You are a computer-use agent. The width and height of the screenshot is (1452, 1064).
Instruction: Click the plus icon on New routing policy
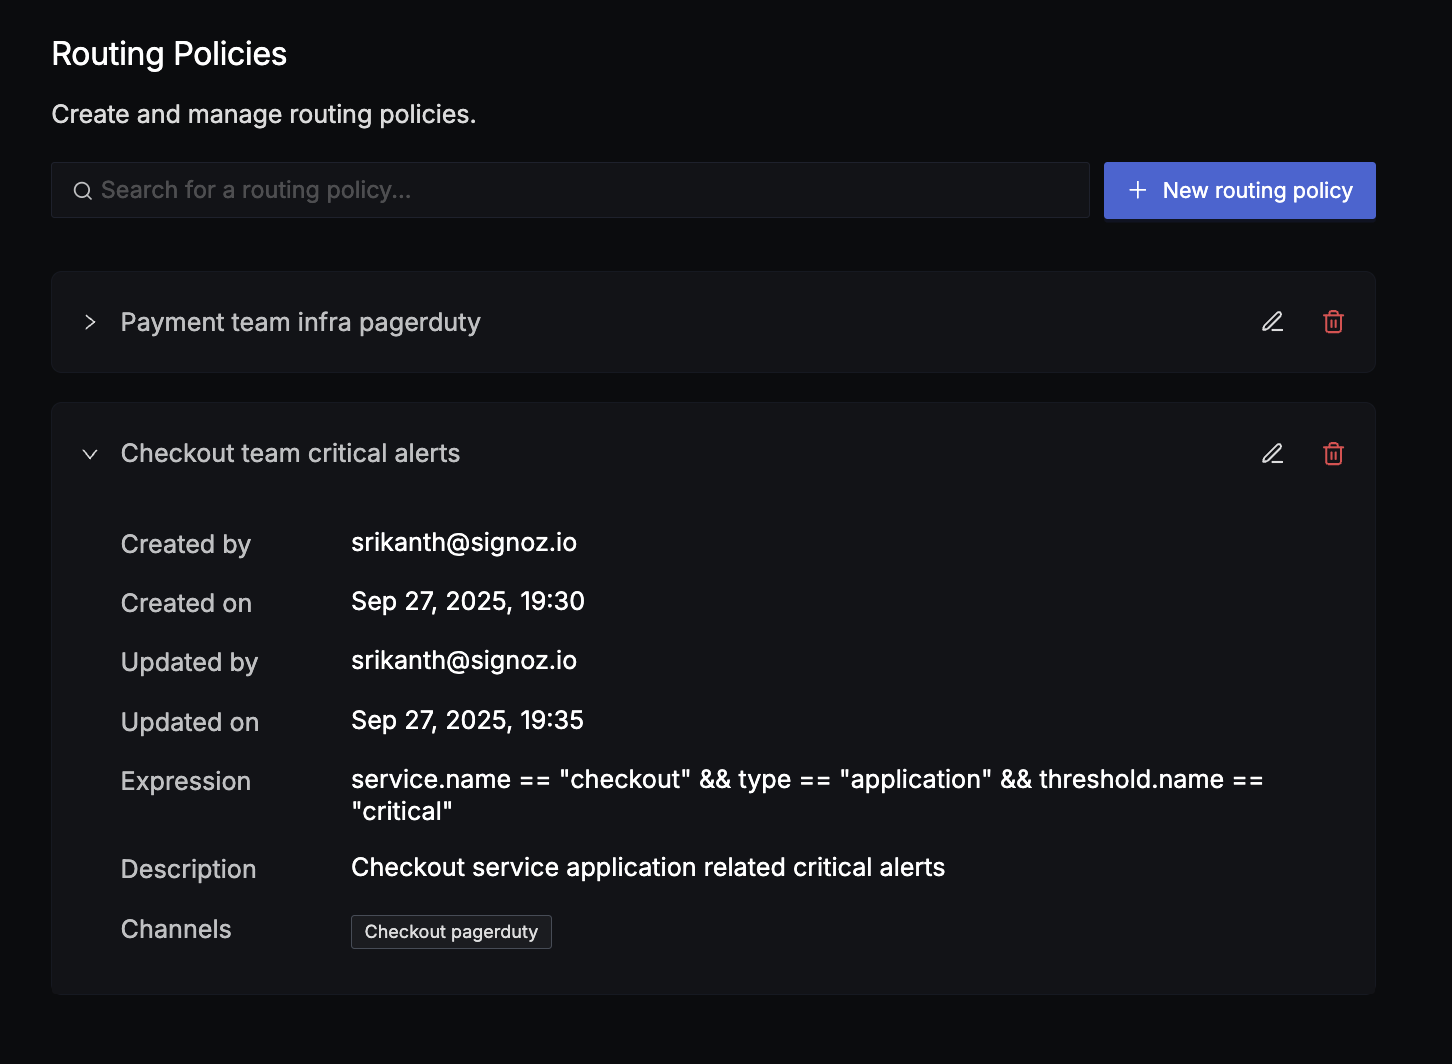point(1137,190)
